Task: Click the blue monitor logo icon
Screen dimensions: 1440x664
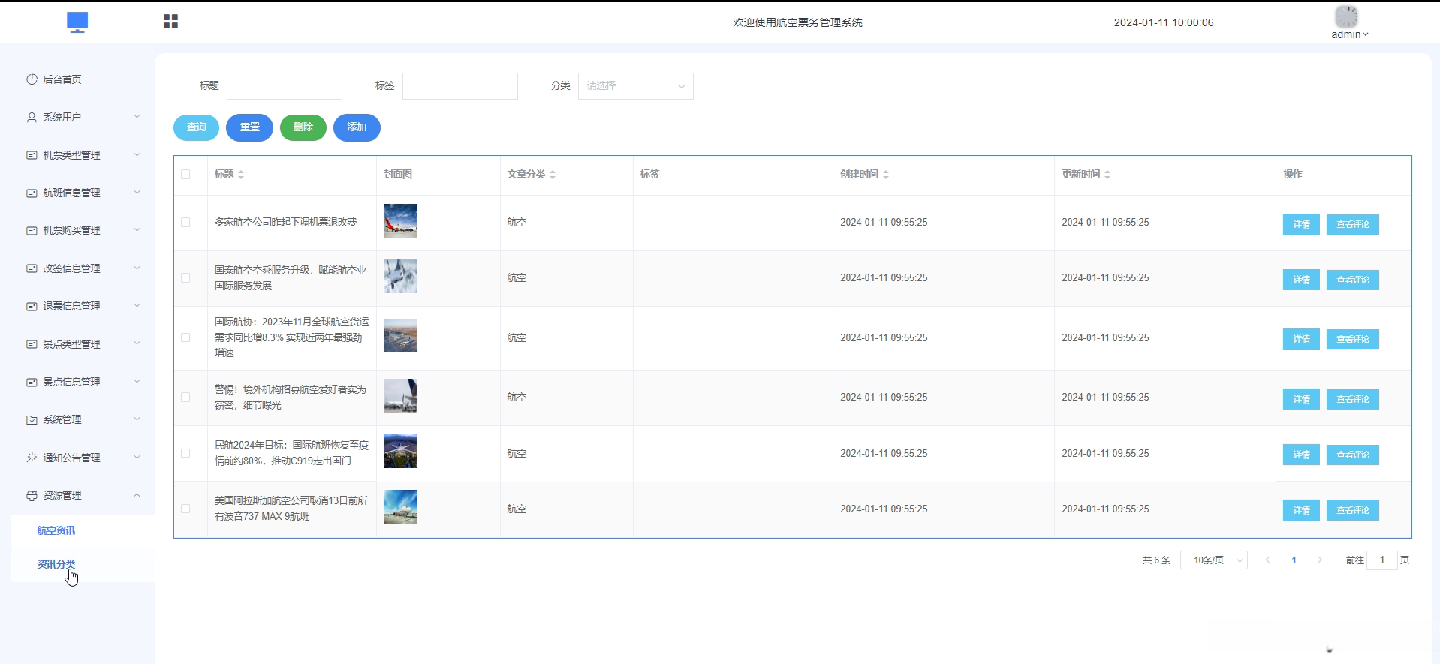Action: point(78,22)
